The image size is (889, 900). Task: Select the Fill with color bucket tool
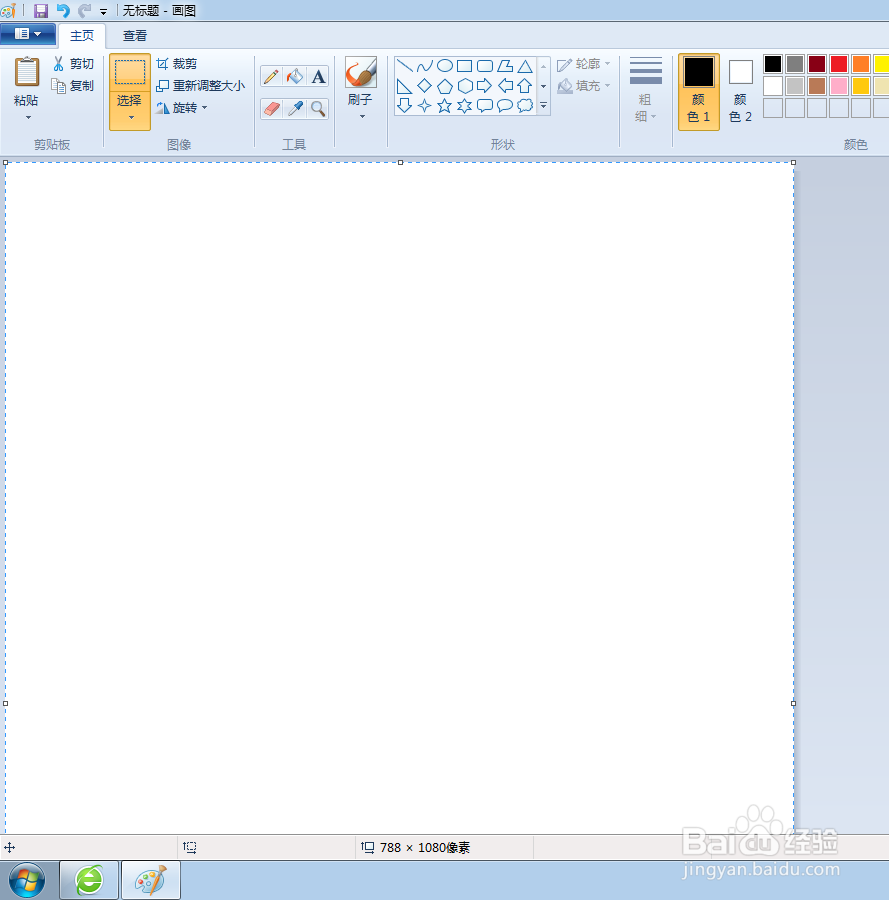(x=295, y=76)
